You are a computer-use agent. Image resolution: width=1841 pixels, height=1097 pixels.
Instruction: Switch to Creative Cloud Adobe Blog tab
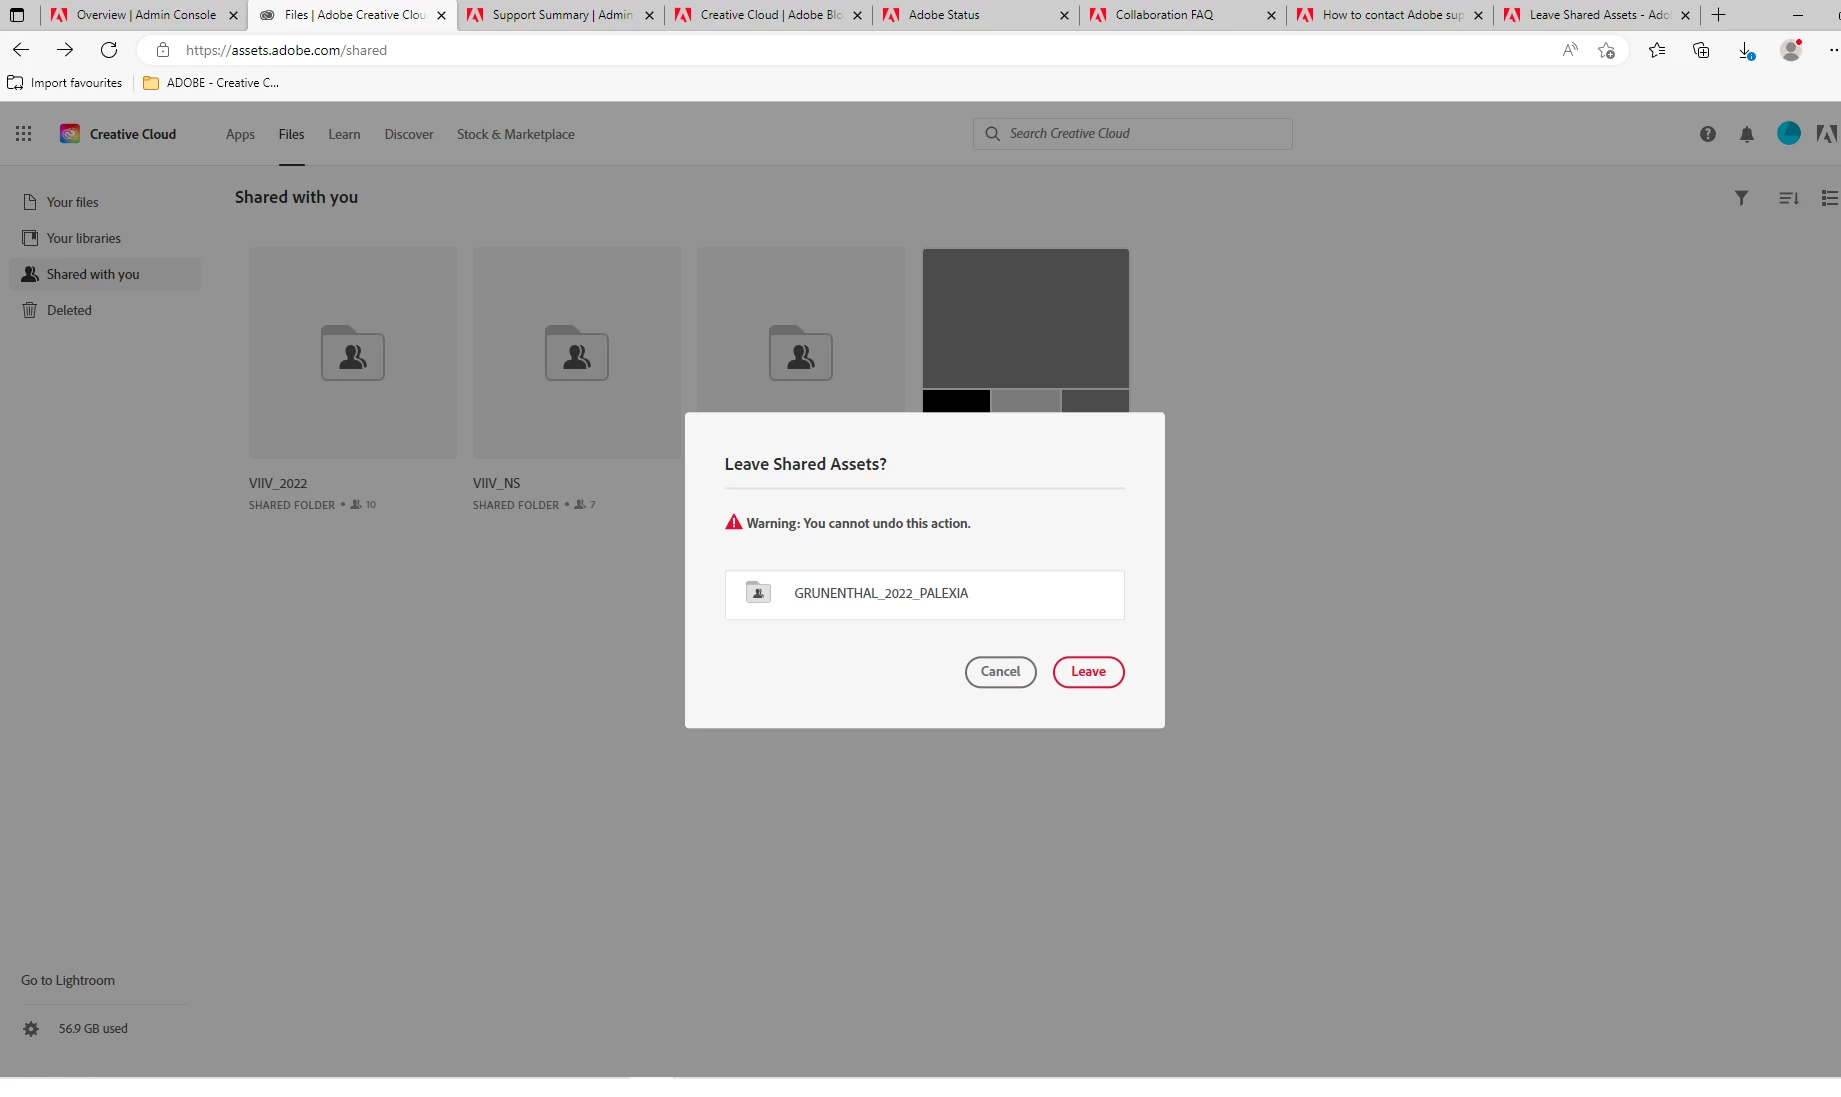[768, 15]
